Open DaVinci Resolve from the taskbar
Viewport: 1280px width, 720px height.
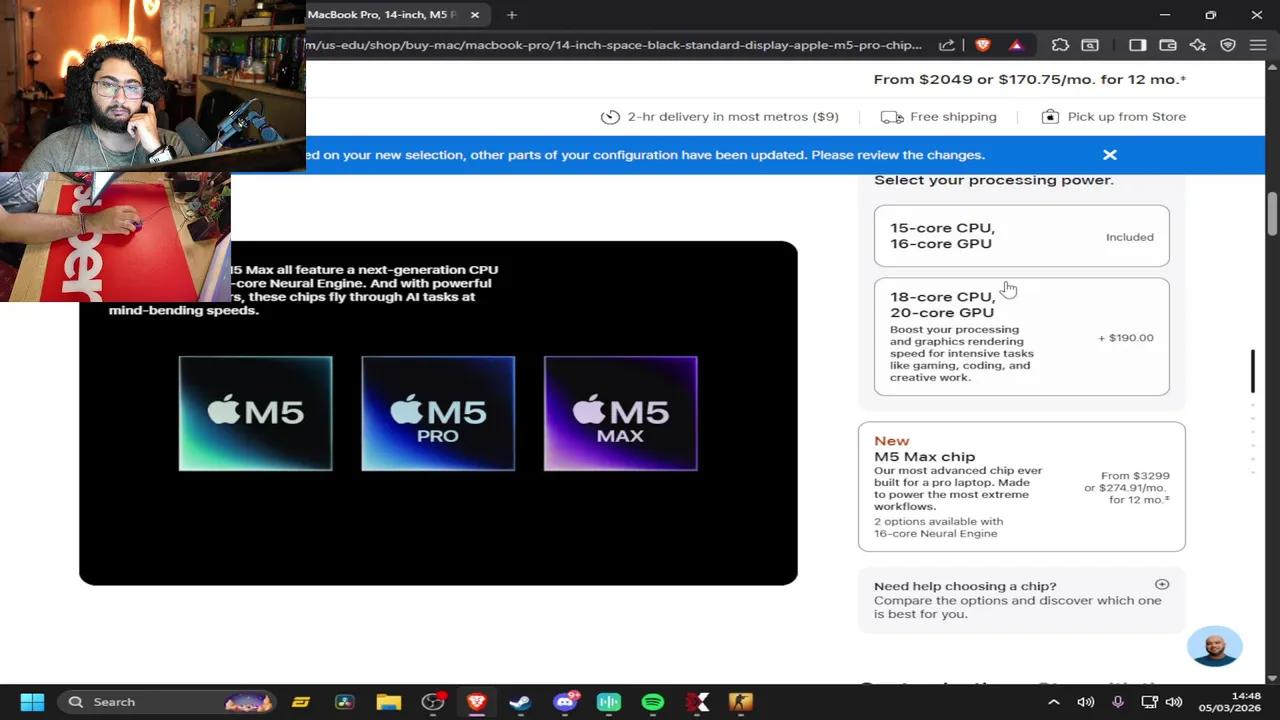pos(345,702)
